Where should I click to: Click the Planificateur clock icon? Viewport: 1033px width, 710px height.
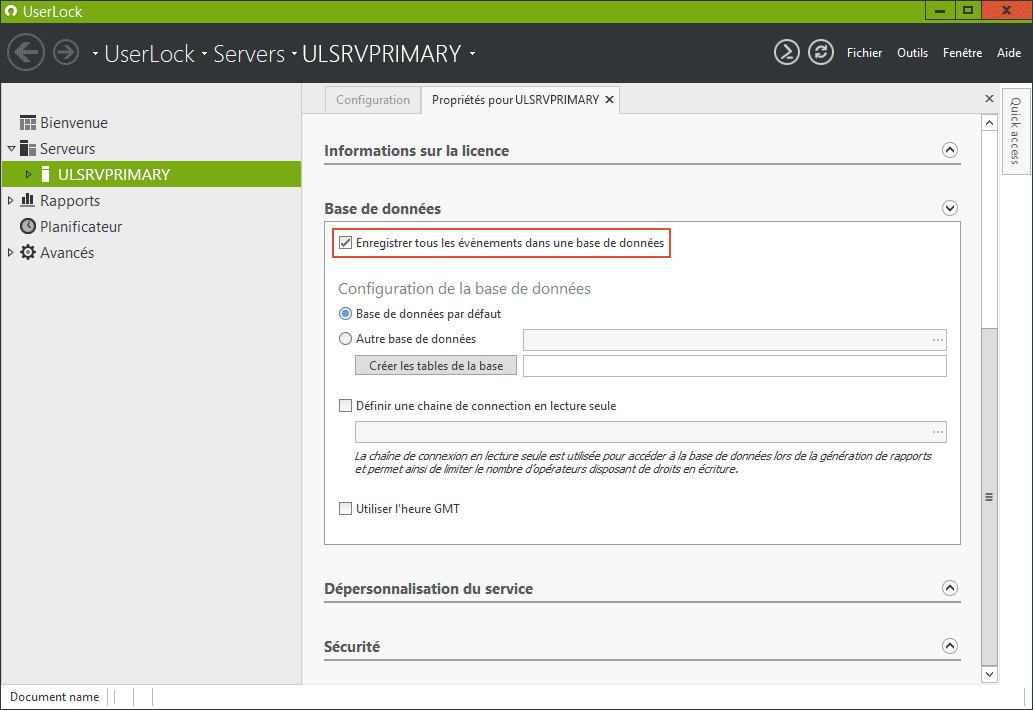click(28, 226)
